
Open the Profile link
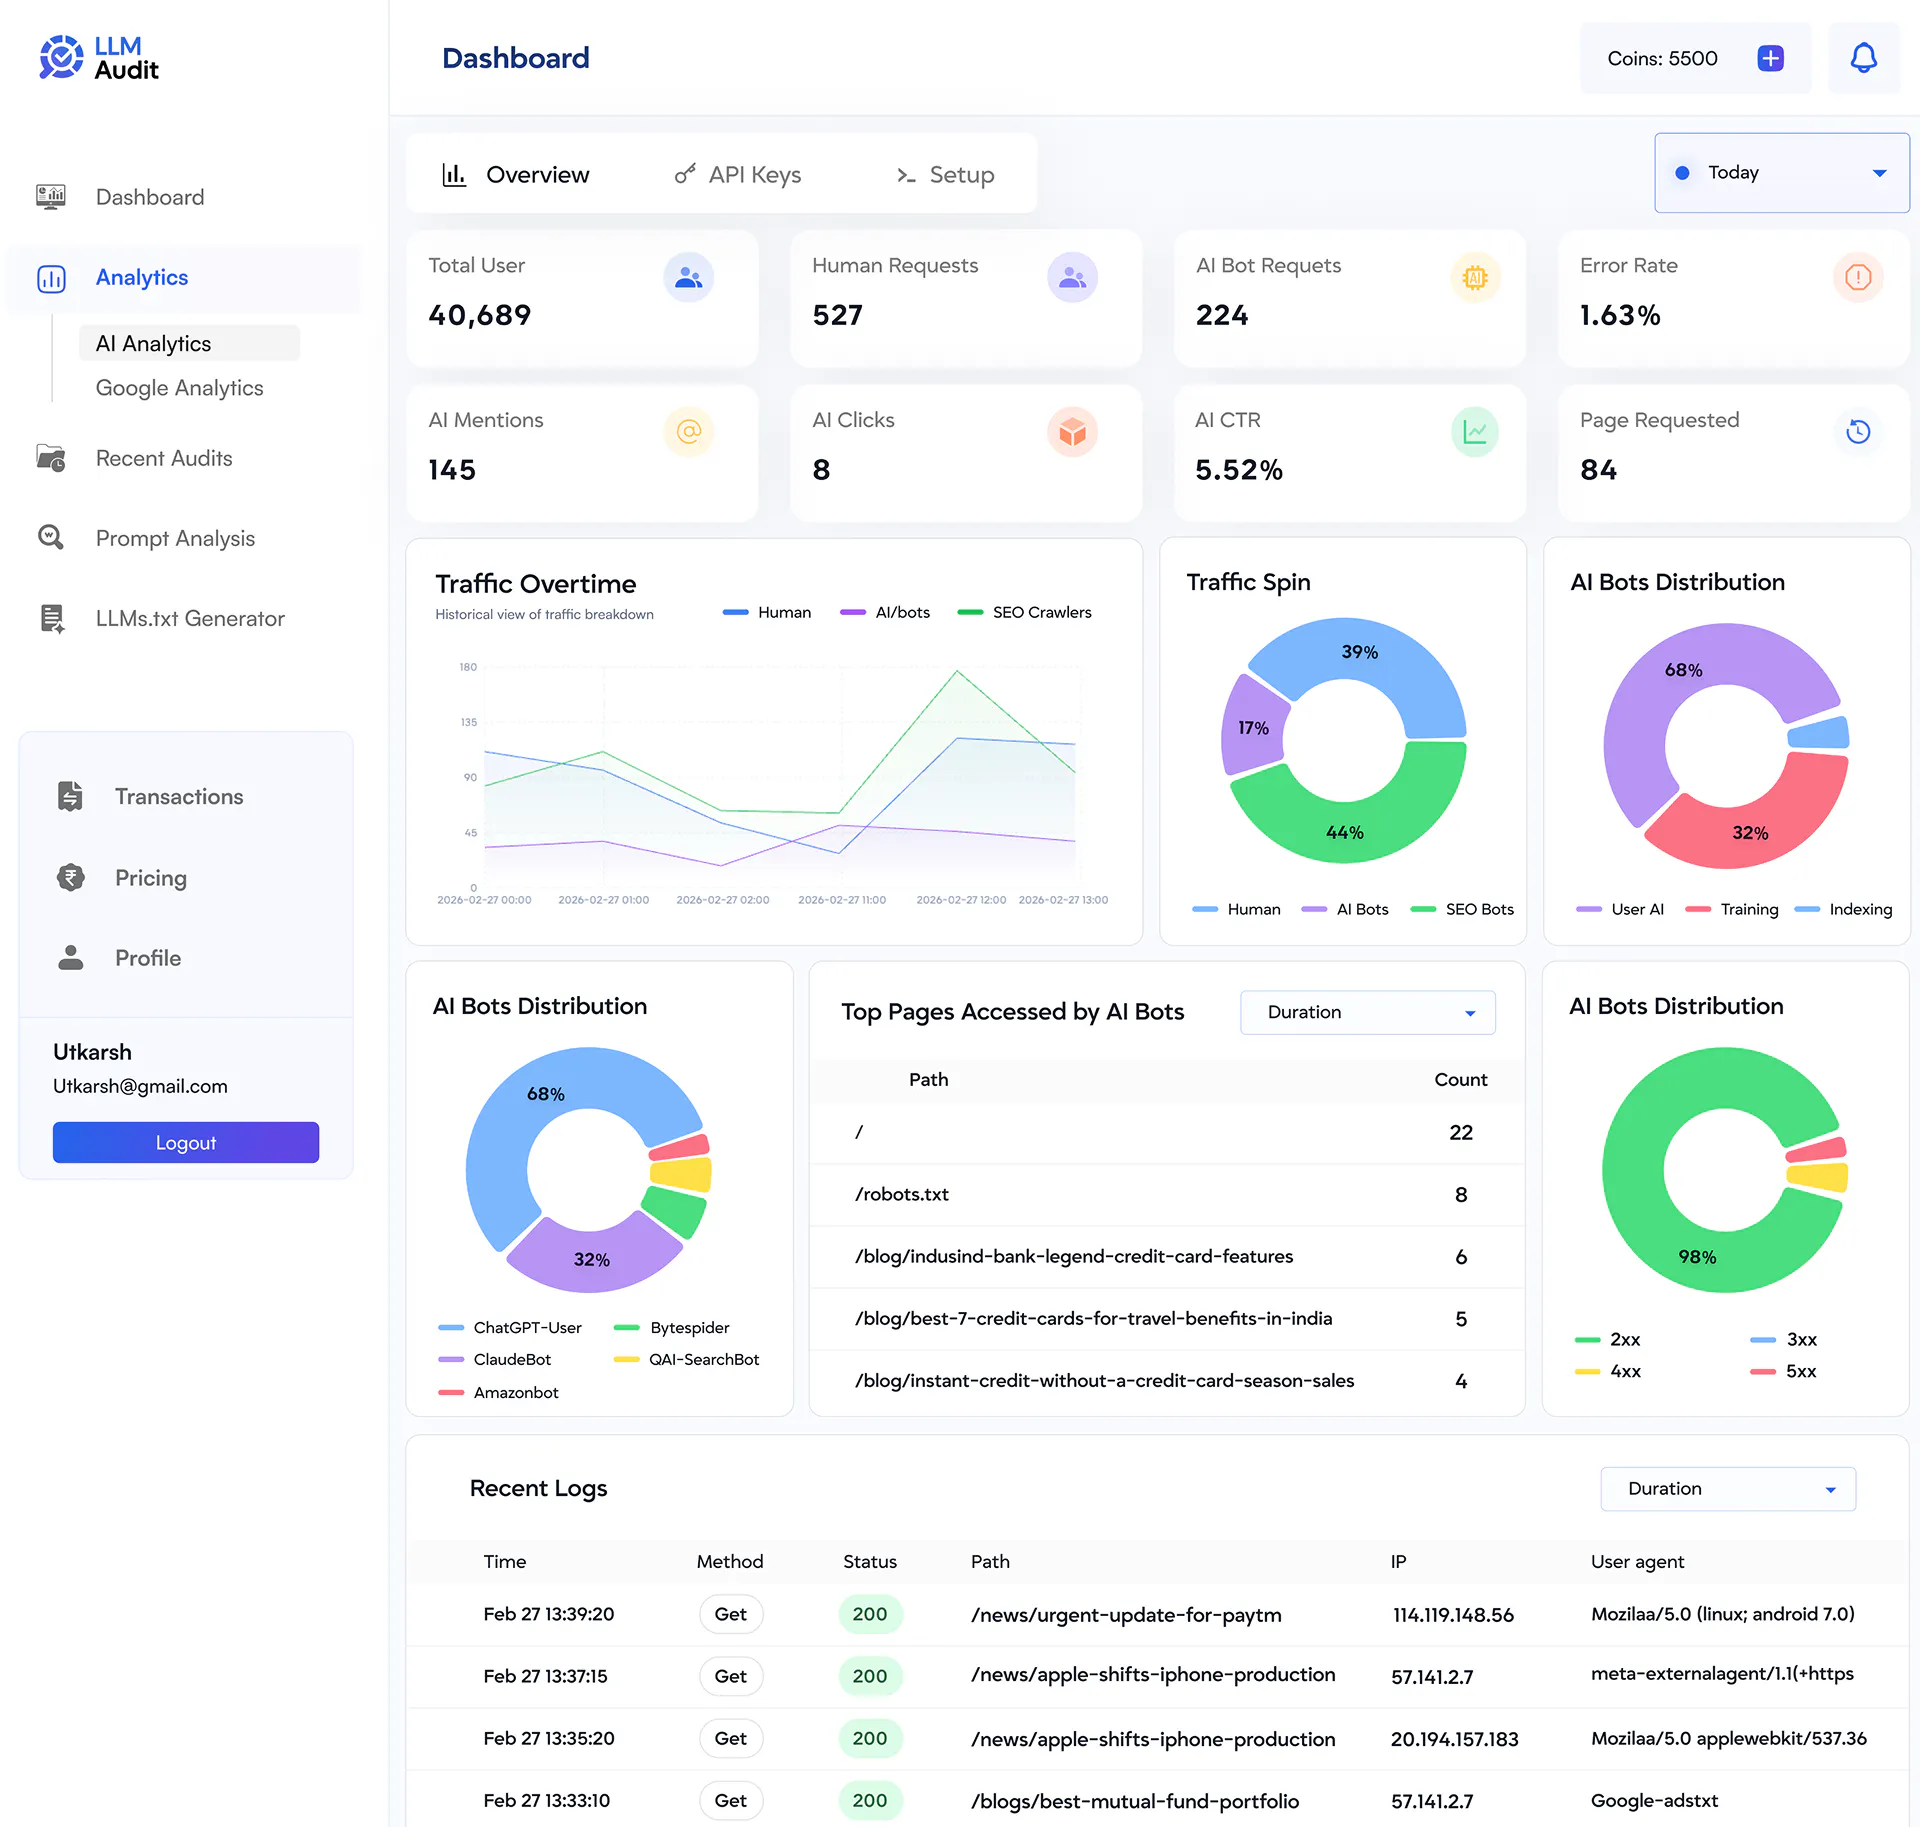tap(148, 958)
